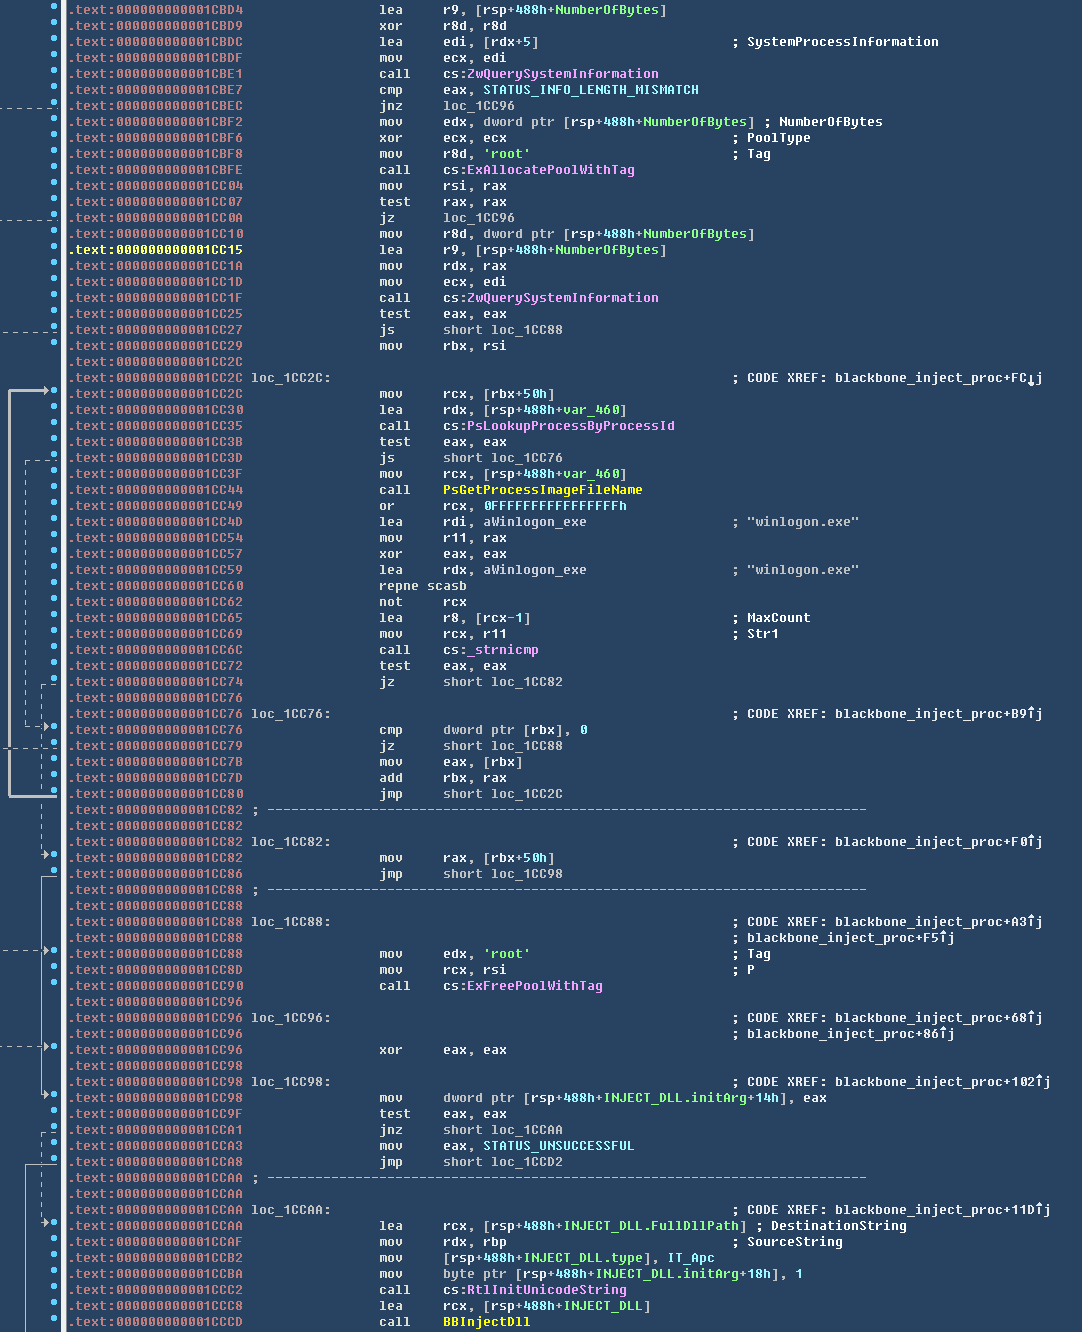The image size is (1082, 1332).
Task: Select the STATUS_INFO_LENGTH_MISMATCH constant
Action: (x=590, y=90)
